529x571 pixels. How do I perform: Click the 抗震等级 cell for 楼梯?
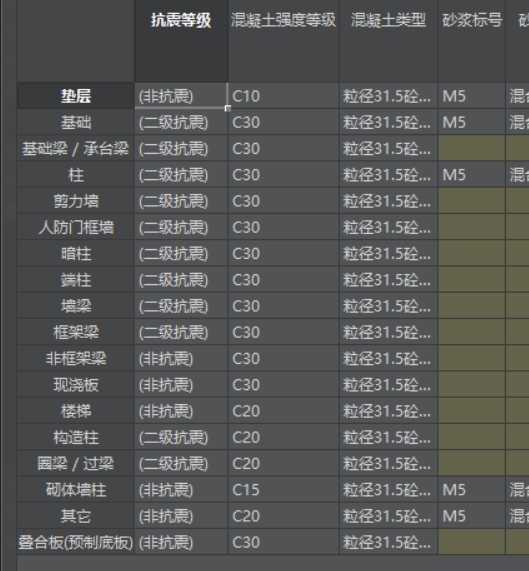(x=181, y=411)
